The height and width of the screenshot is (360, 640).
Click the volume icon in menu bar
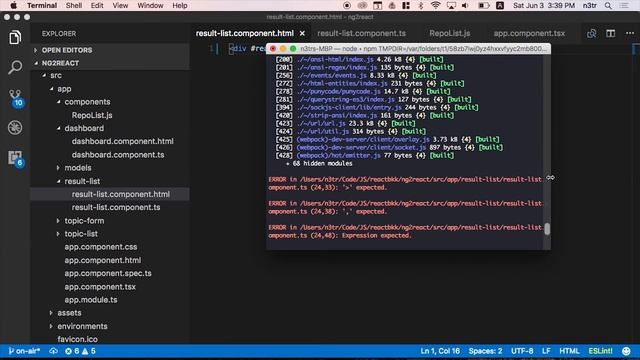click(465, 5)
